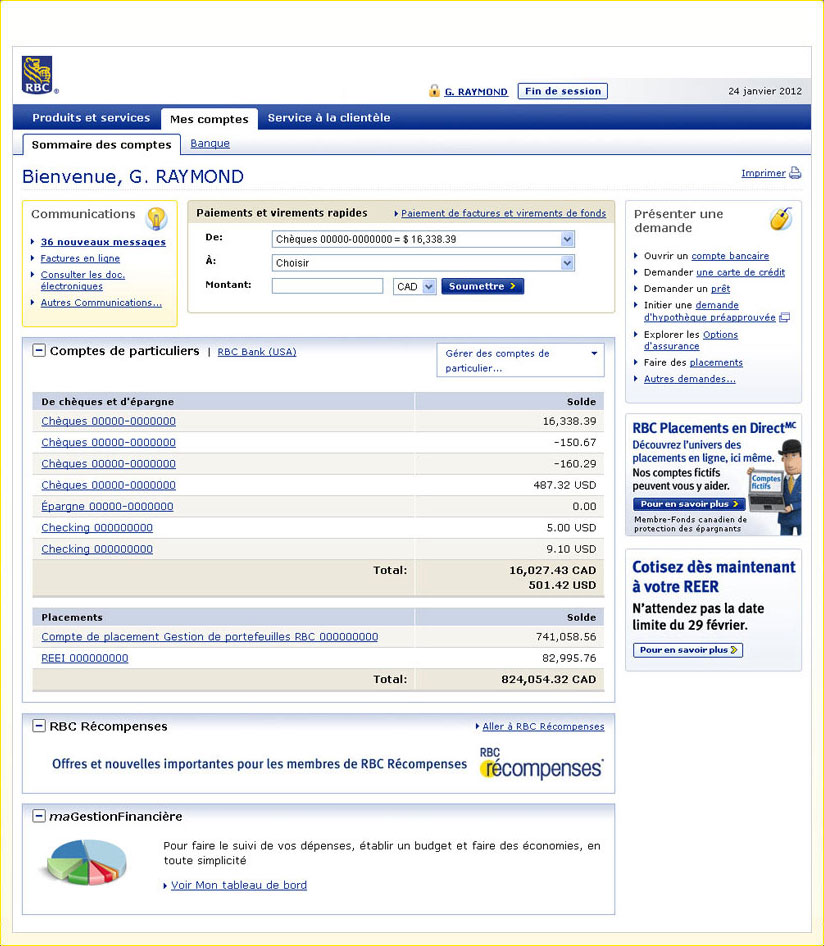The image size is (824, 946).
Task: Click the 16,027.43 CAD total value
Action: tap(553, 570)
